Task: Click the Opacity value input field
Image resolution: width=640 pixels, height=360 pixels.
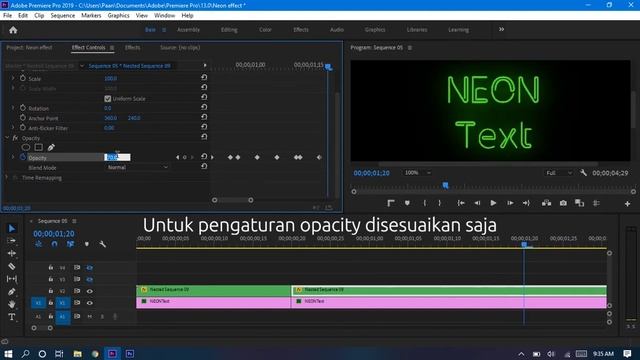Action: click(x=118, y=157)
